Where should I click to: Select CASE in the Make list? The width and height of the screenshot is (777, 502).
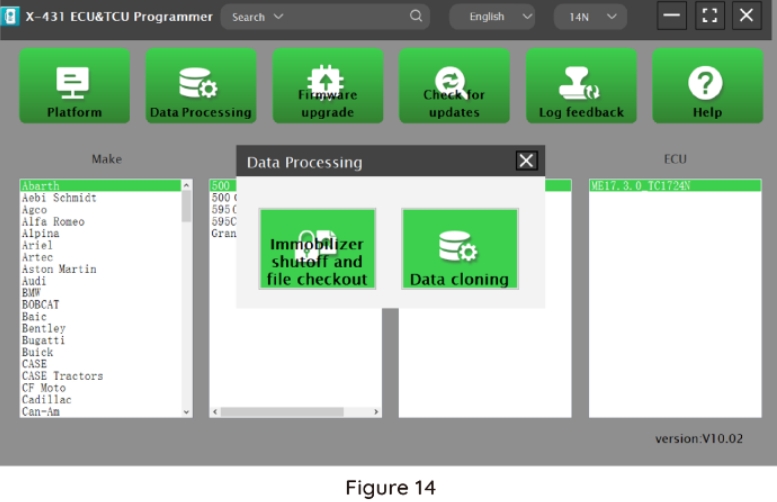[x=100, y=364]
